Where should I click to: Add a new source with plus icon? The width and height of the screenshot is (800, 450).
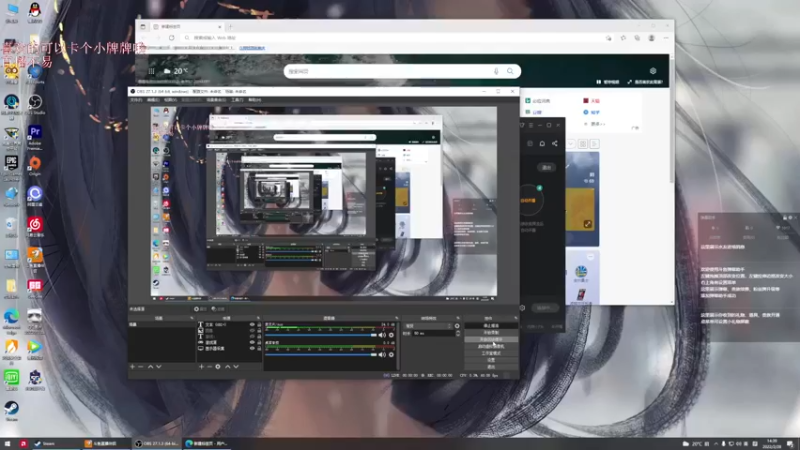tap(201, 367)
